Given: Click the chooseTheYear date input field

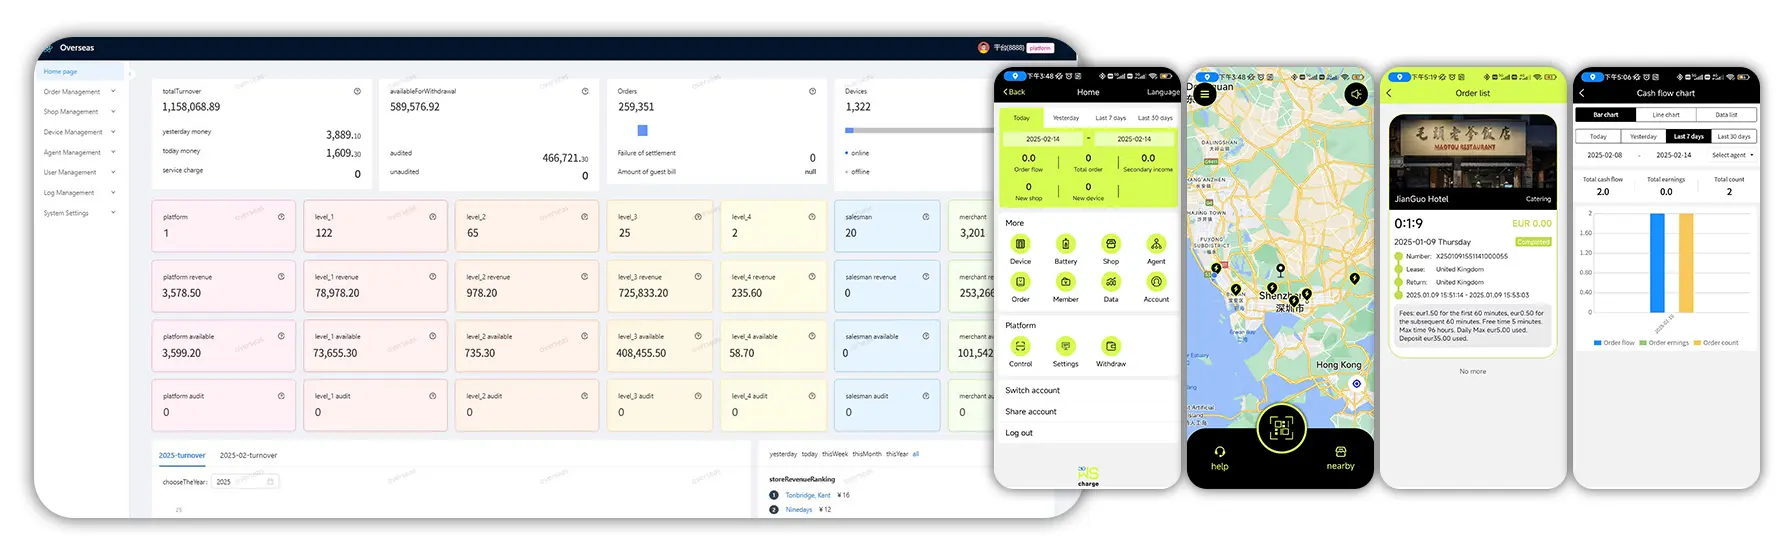Looking at the screenshot, I should click(x=245, y=482).
